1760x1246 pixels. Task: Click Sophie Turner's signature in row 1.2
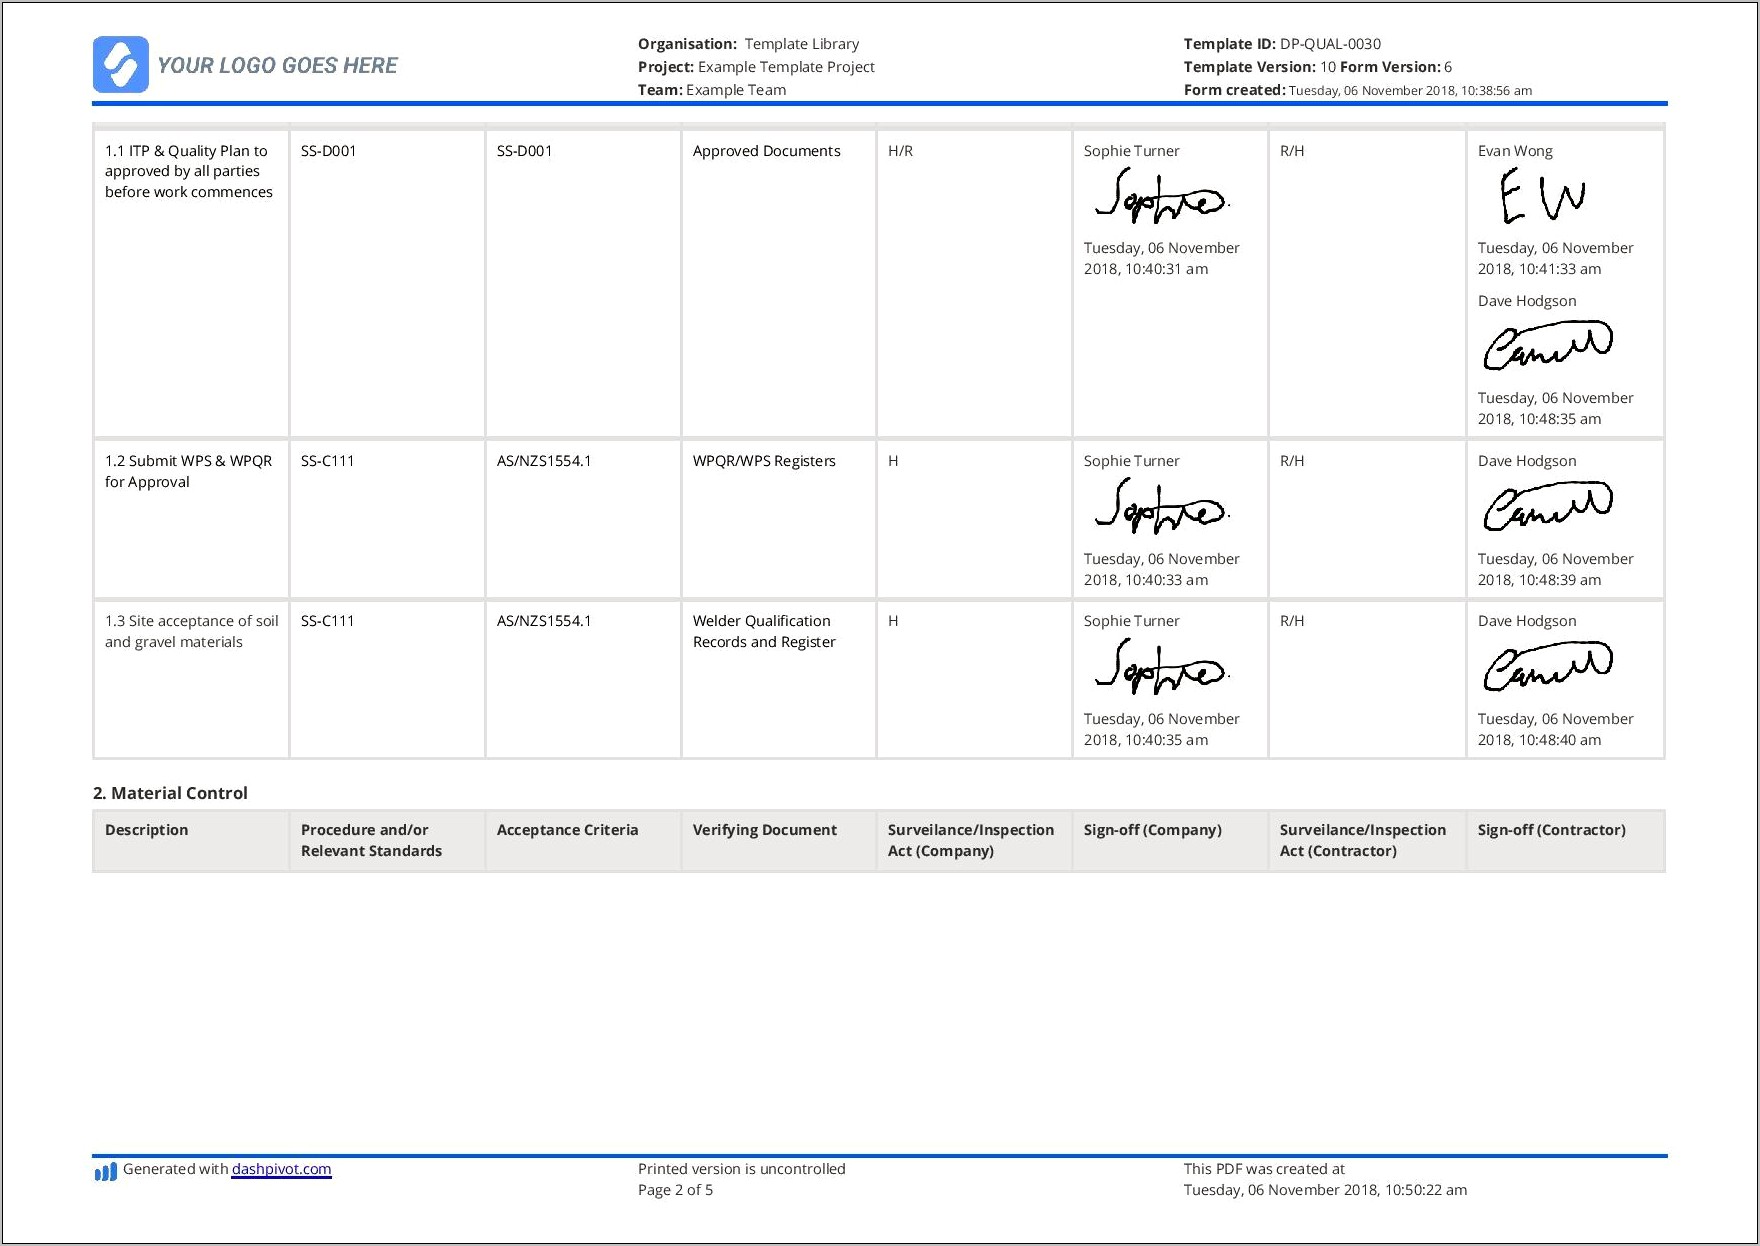(x=1161, y=507)
